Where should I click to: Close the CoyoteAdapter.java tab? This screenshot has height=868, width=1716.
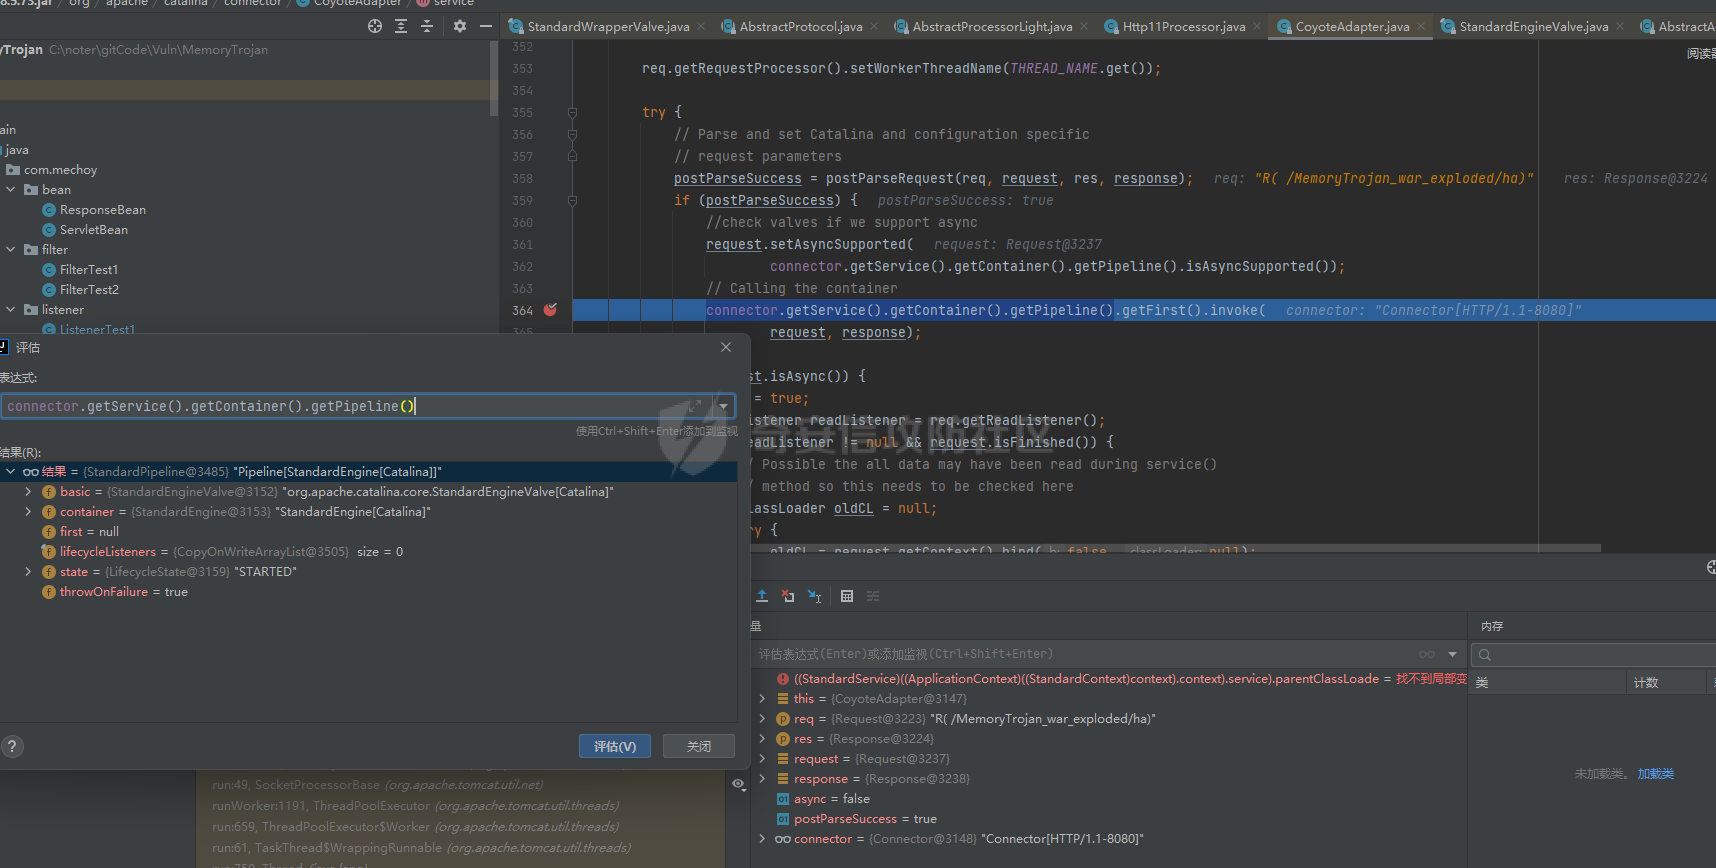pyautogui.click(x=1421, y=26)
